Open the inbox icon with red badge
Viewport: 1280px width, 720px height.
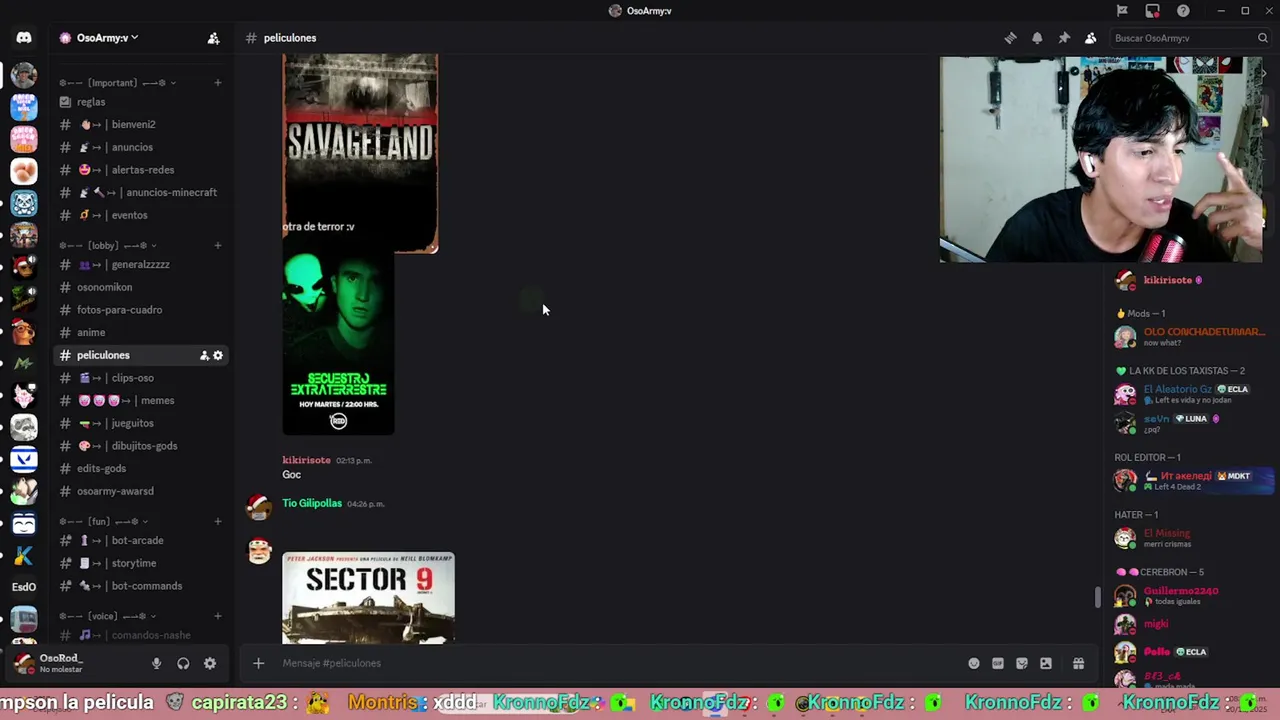coord(1153,11)
